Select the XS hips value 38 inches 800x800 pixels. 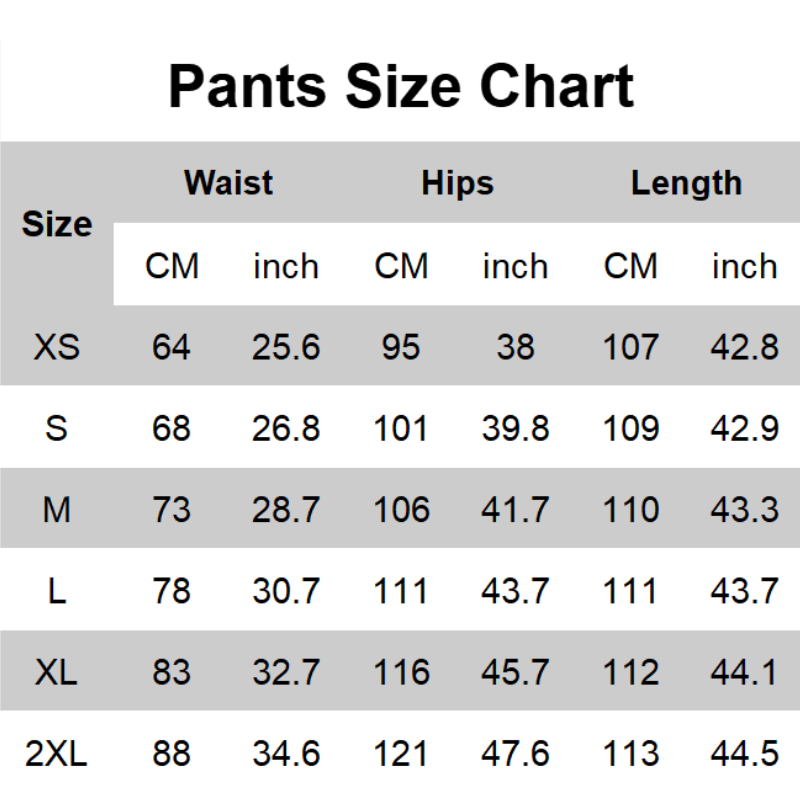pyautogui.click(x=515, y=347)
